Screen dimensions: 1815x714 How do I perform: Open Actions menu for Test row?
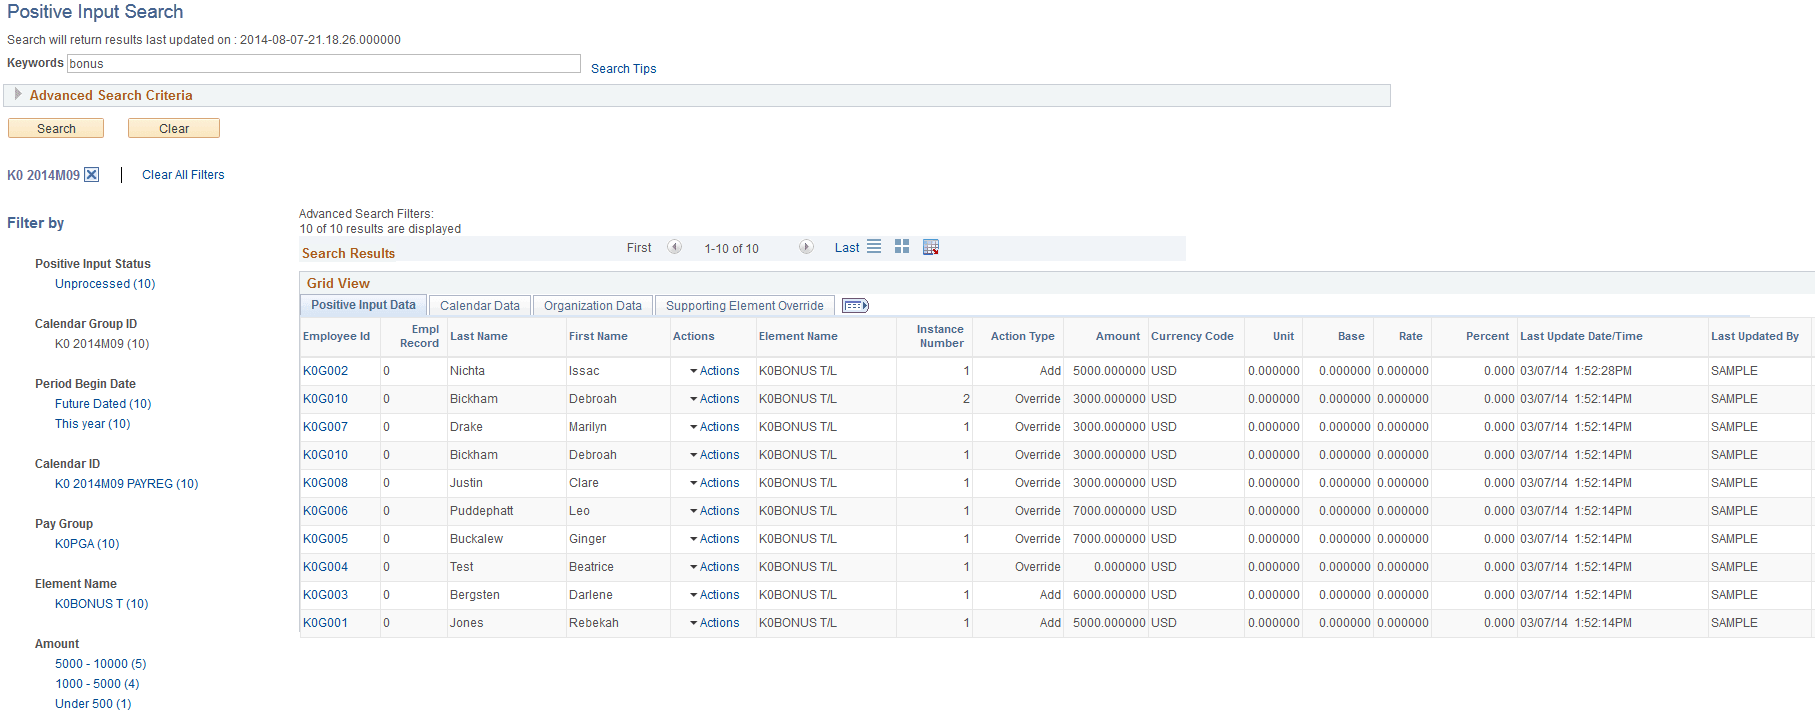tap(715, 567)
